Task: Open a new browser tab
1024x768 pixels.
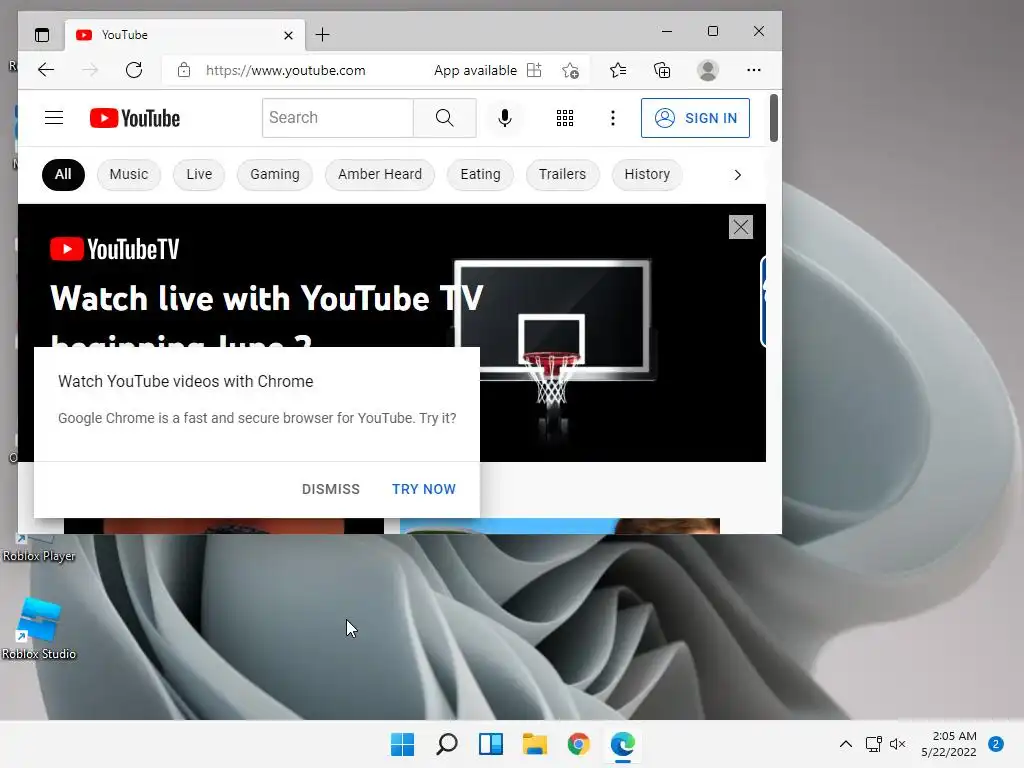Action: point(322,35)
